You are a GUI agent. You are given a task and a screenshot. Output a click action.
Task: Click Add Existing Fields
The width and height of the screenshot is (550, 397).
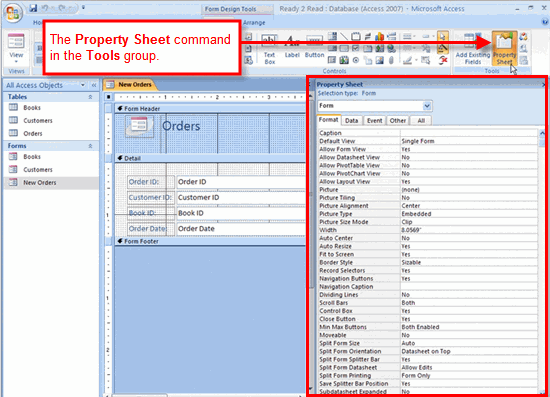coord(472,49)
